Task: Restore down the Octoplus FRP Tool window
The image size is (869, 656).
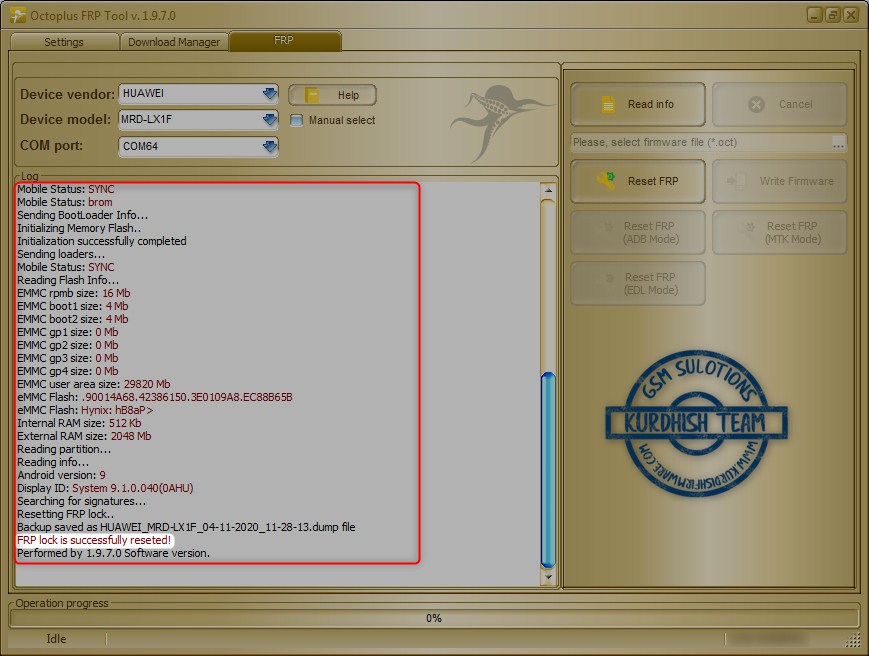Action: [x=832, y=15]
